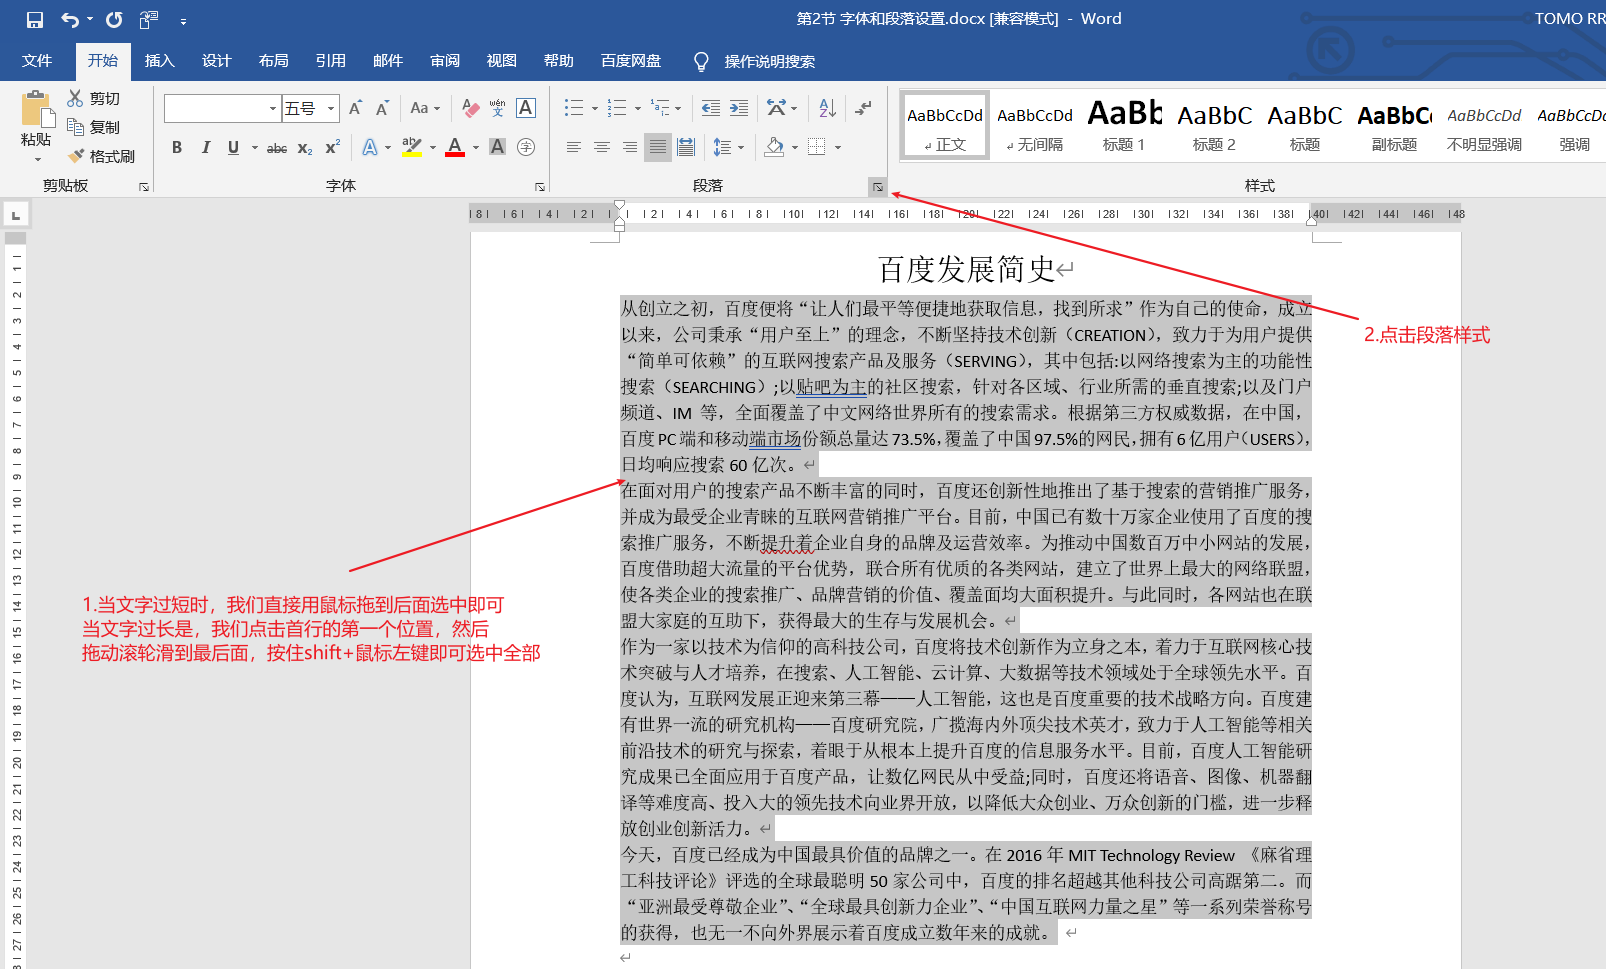Open font name dropdown

coord(273,108)
